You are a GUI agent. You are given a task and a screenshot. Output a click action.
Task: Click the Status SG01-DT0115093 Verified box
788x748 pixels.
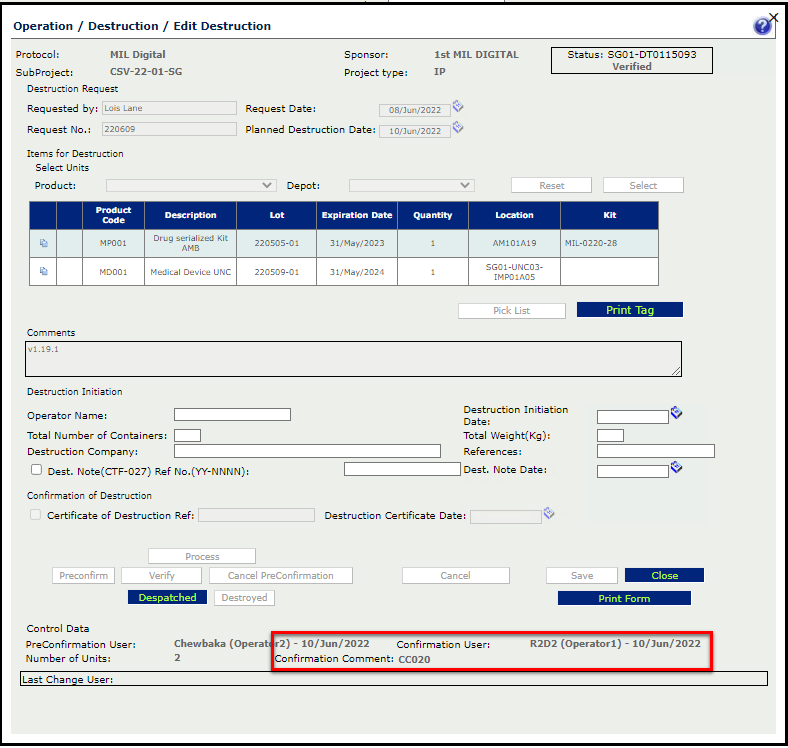pyautogui.click(x=632, y=60)
